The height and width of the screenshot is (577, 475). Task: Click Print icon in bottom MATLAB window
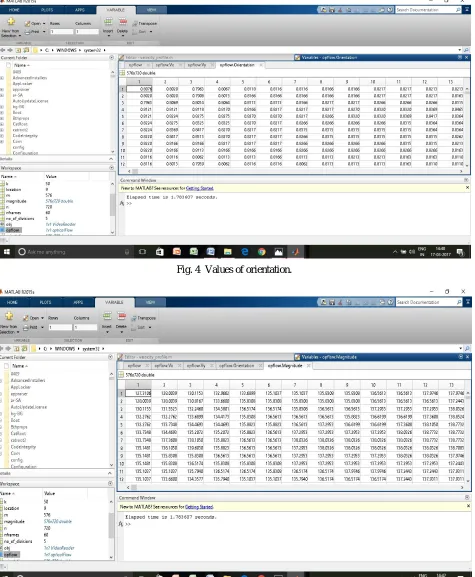26,327
